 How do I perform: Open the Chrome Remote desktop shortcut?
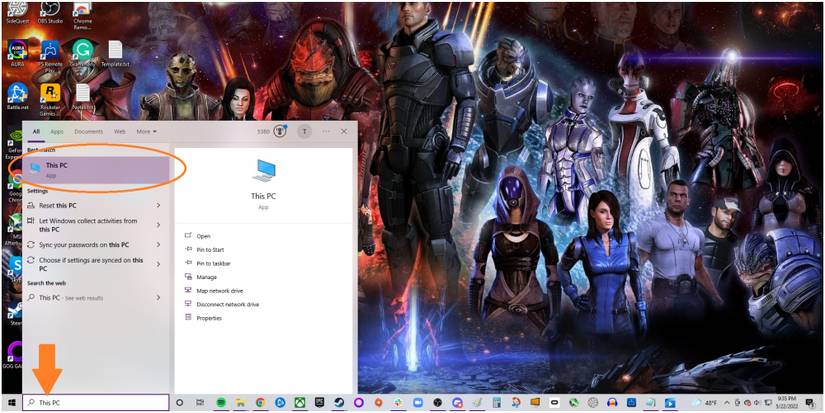tap(82, 14)
